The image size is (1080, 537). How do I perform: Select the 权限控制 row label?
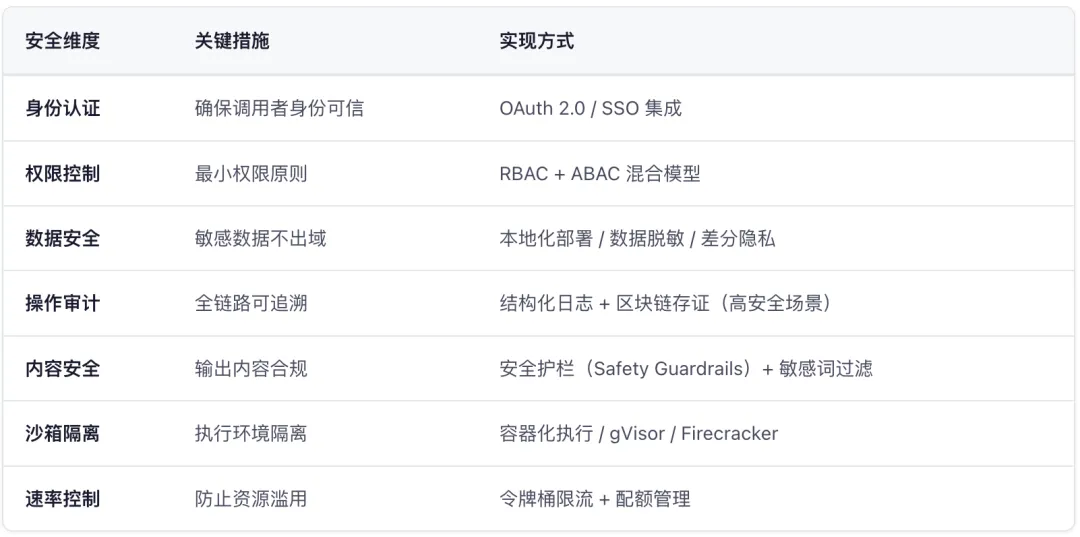63,173
